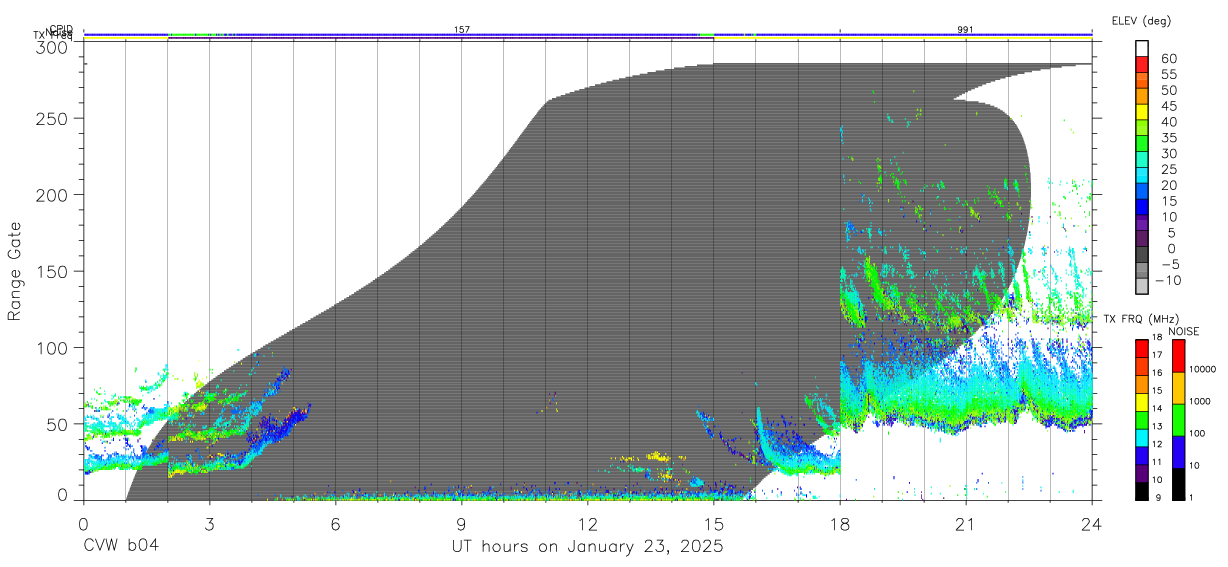Click the '18' label on TX FRQ colorbar
Screen dimensions: 1228x567
(1156, 338)
